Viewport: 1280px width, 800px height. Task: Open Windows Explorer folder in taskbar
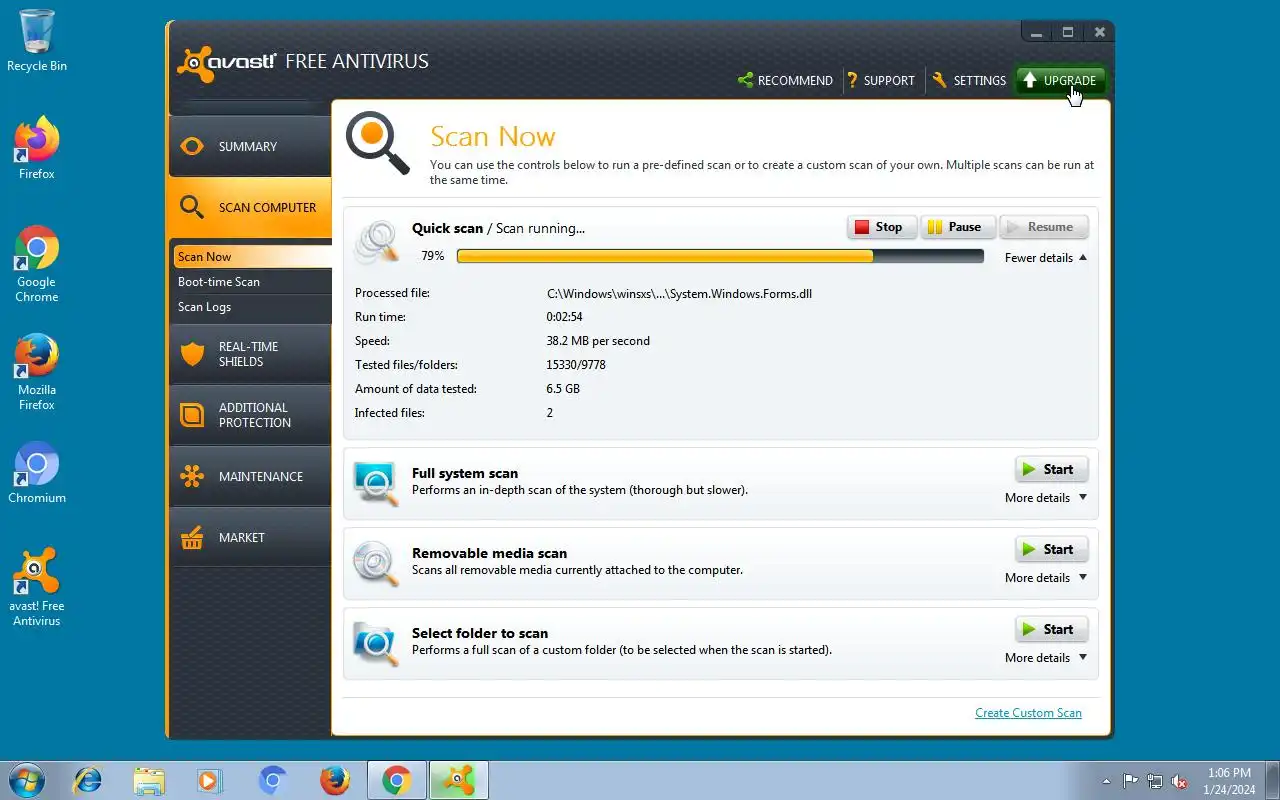(x=148, y=780)
